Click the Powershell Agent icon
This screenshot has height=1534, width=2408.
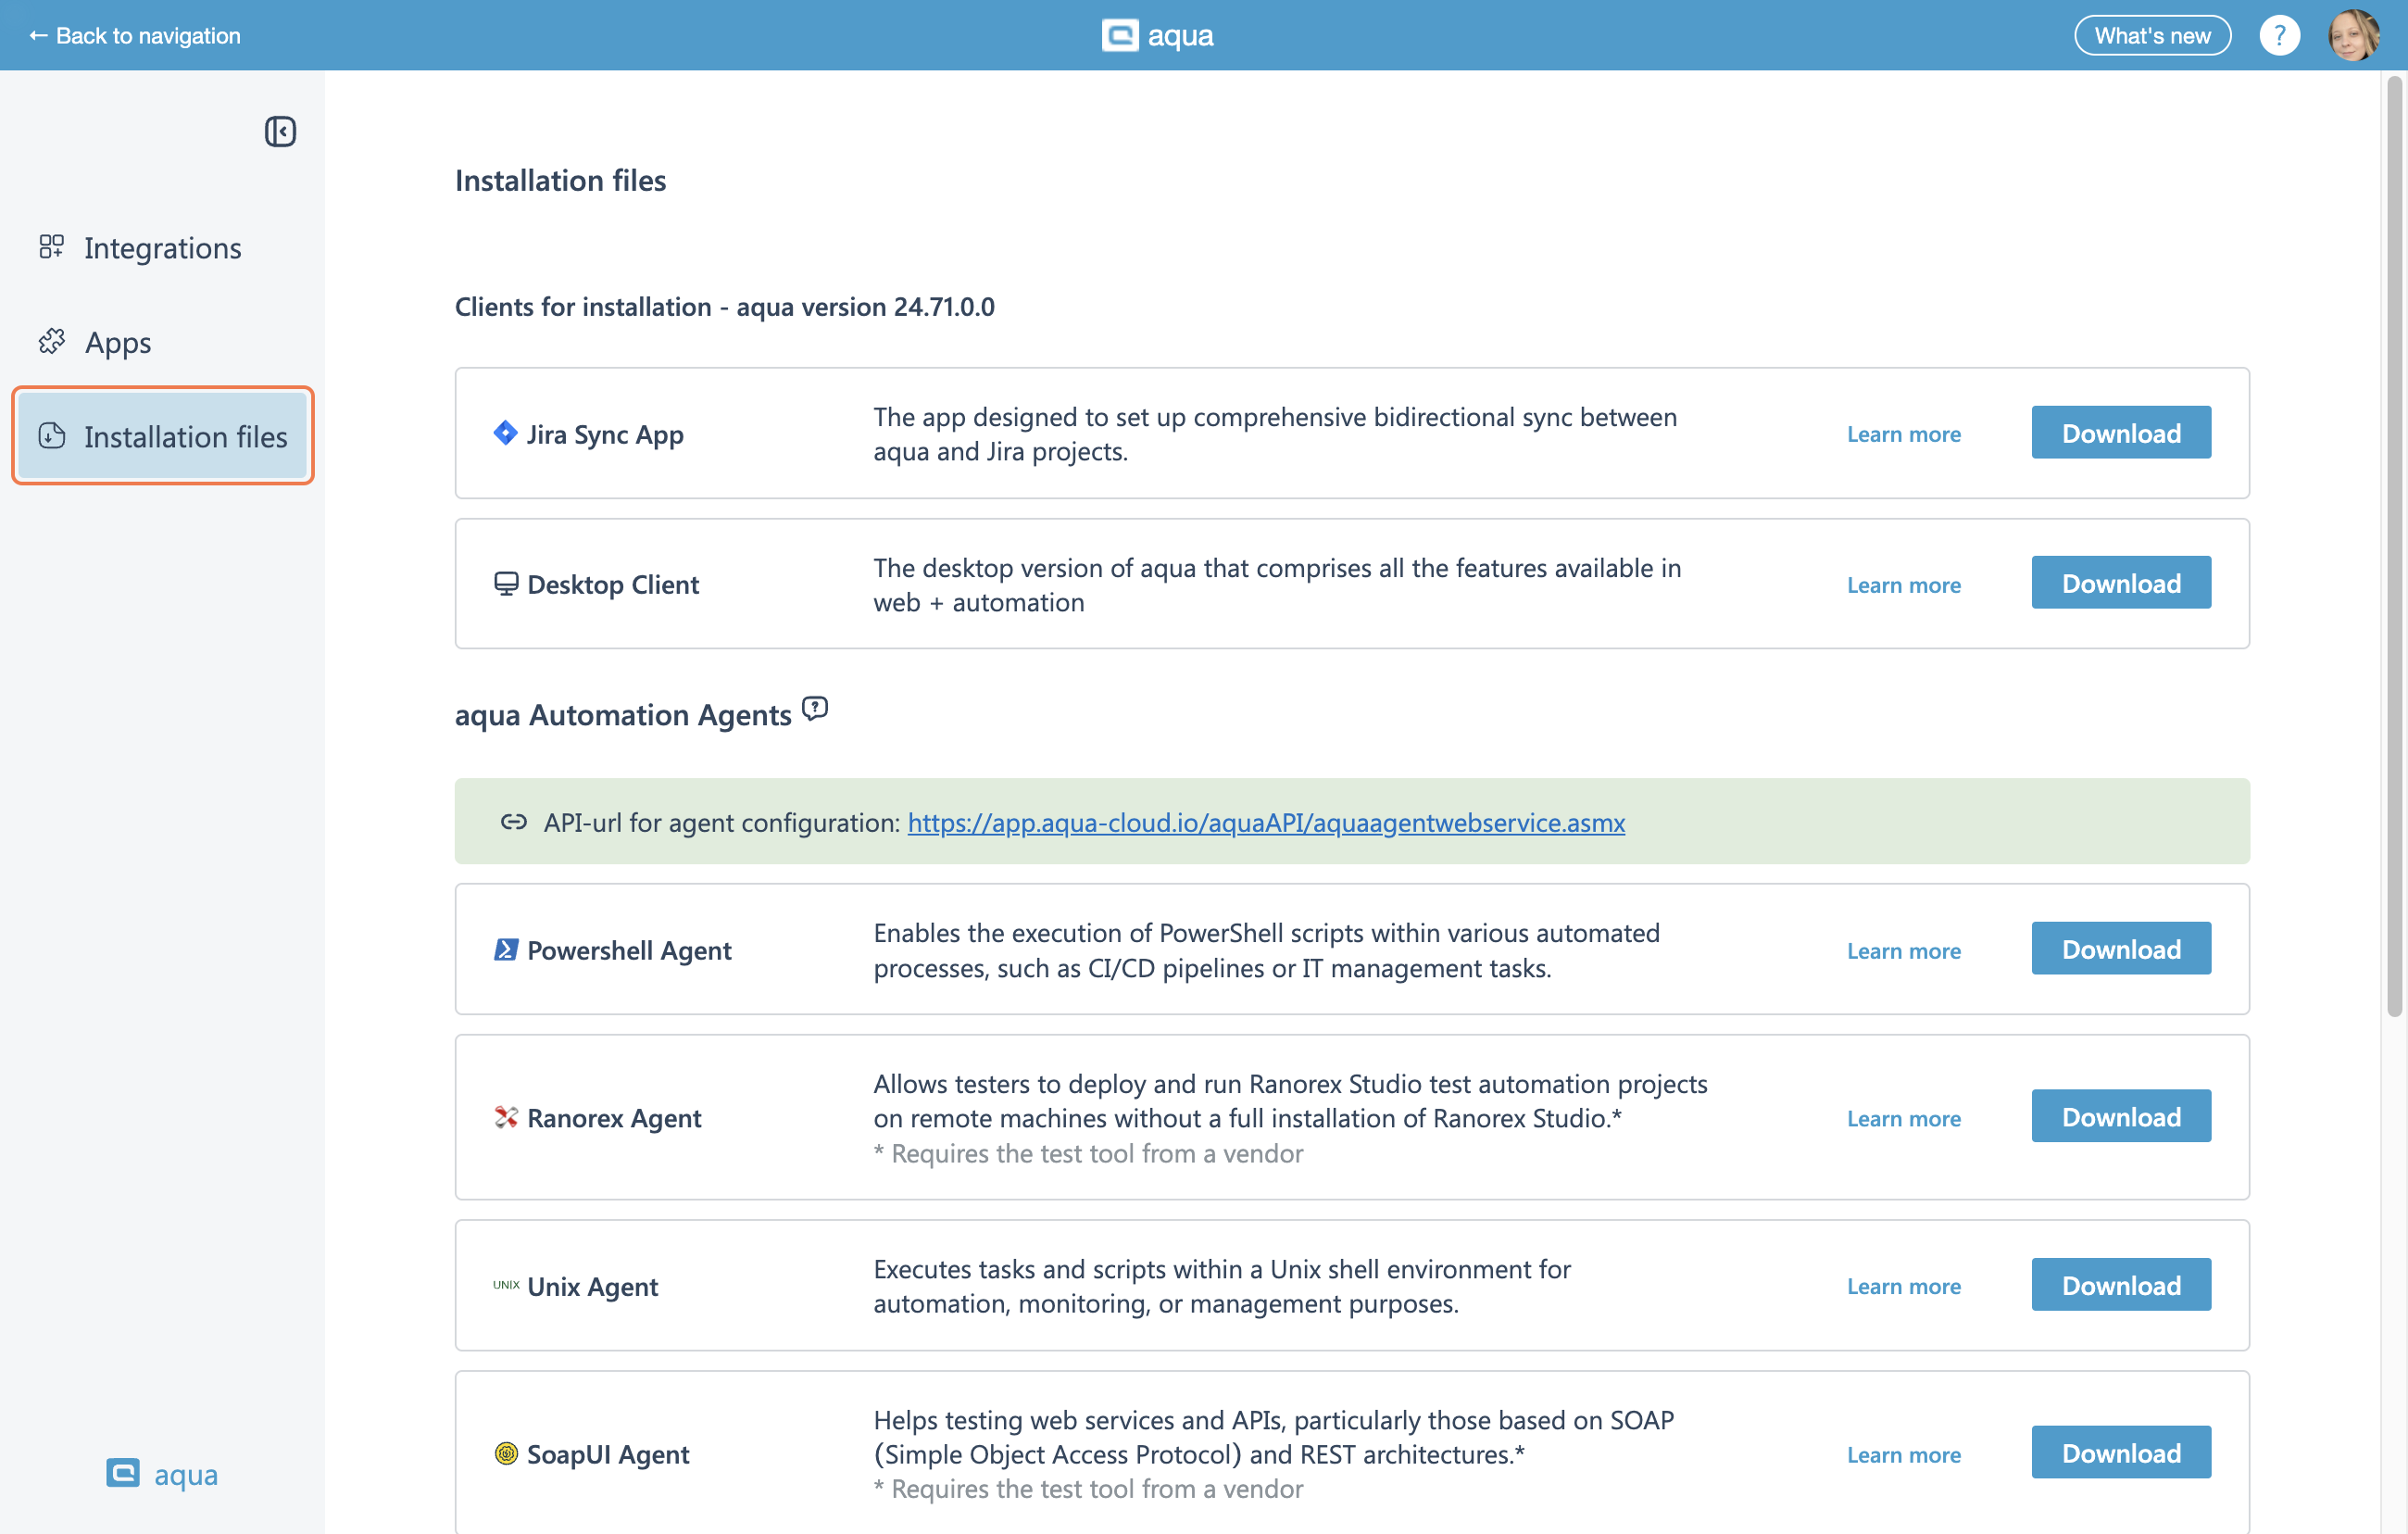click(506, 949)
